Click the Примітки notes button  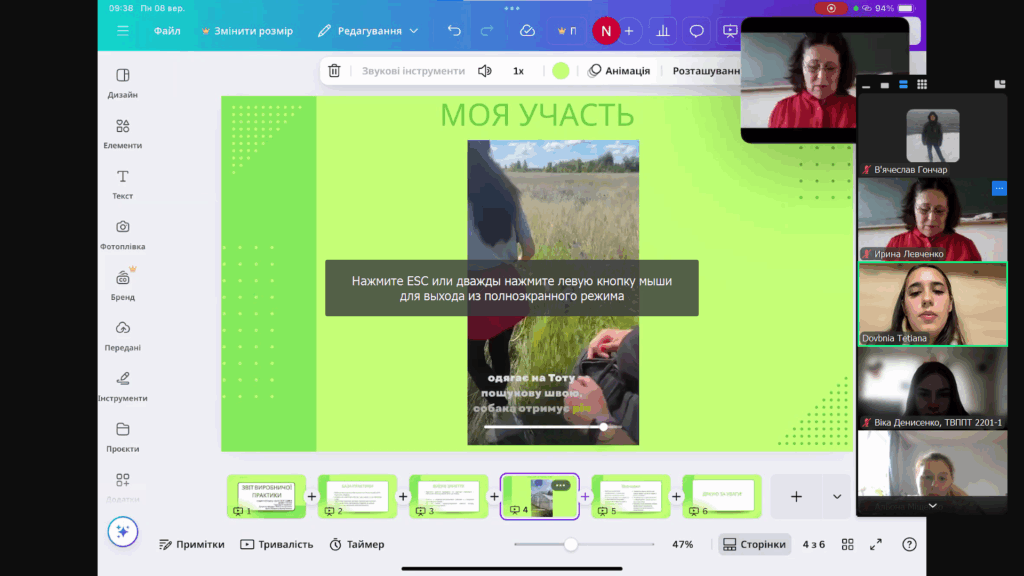tap(192, 544)
